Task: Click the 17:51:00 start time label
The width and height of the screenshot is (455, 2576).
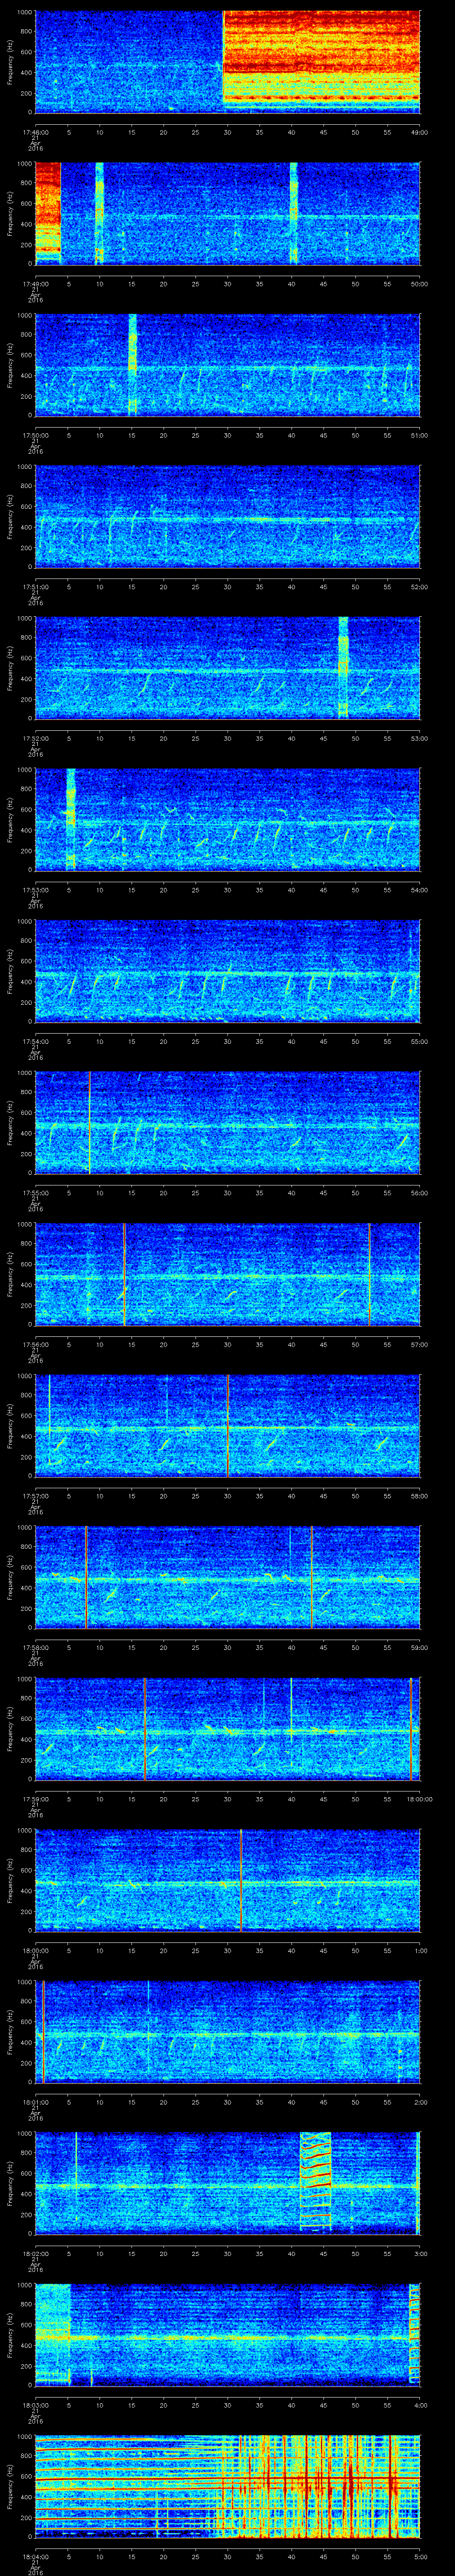Action: tap(35, 586)
